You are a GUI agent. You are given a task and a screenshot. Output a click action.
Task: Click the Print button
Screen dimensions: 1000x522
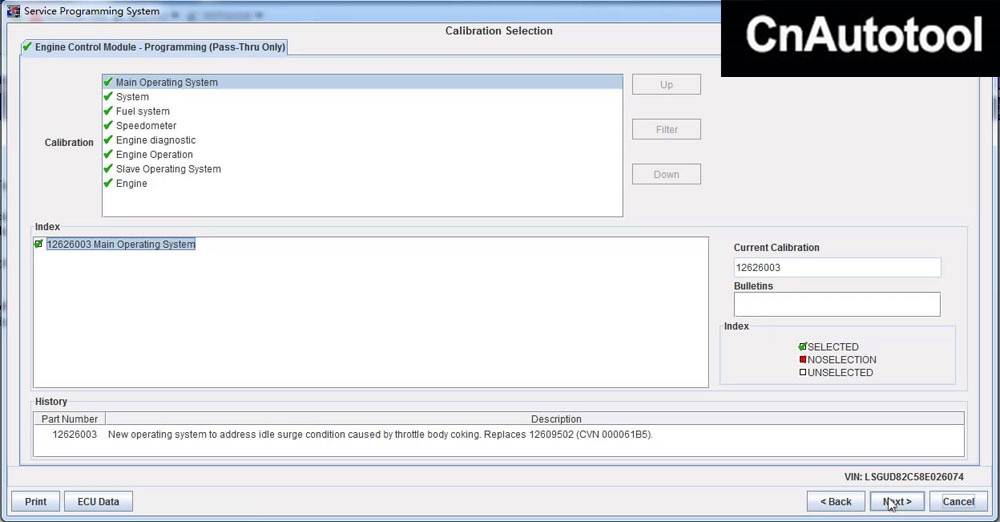(x=36, y=502)
